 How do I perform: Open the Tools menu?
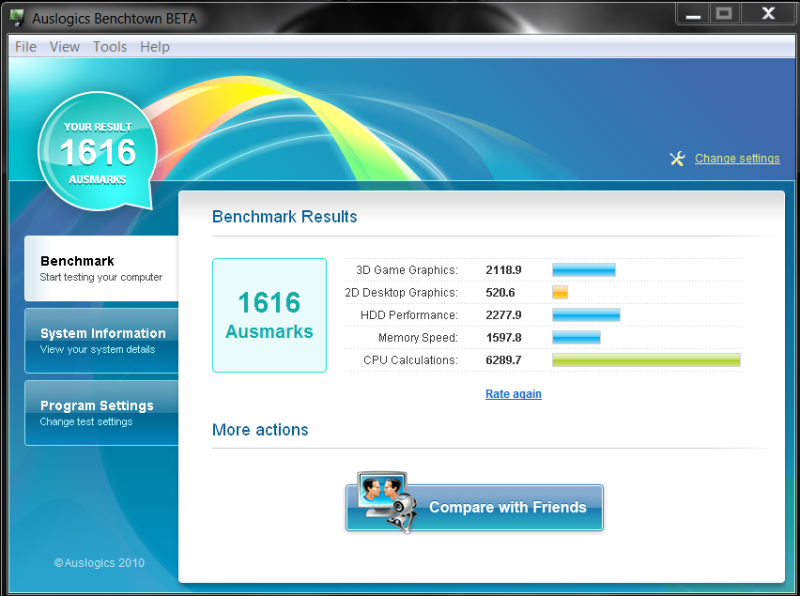[x=110, y=47]
